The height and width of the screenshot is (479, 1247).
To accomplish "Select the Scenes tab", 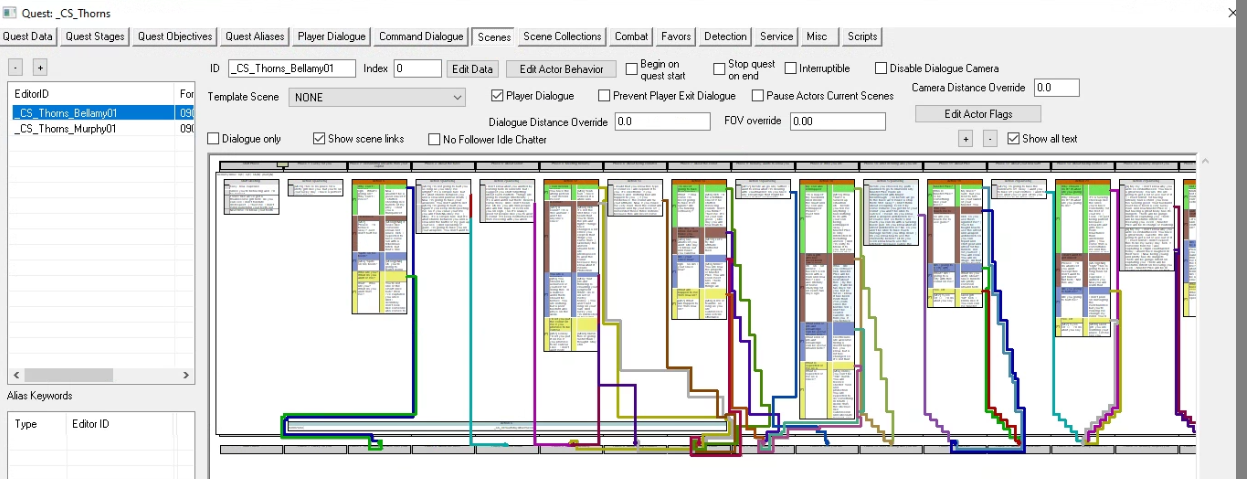I will [494, 37].
